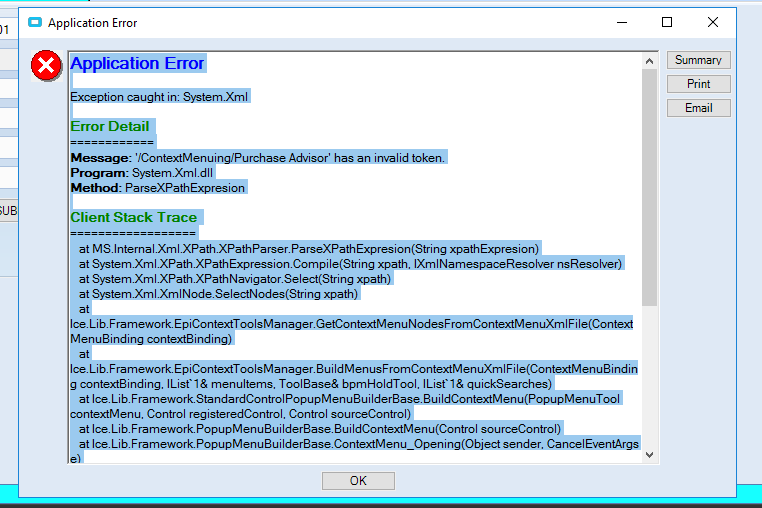Viewport: 762px width, 508px height.
Task: Click the ContextMenu_Opening stack line
Action: click(355, 451)
